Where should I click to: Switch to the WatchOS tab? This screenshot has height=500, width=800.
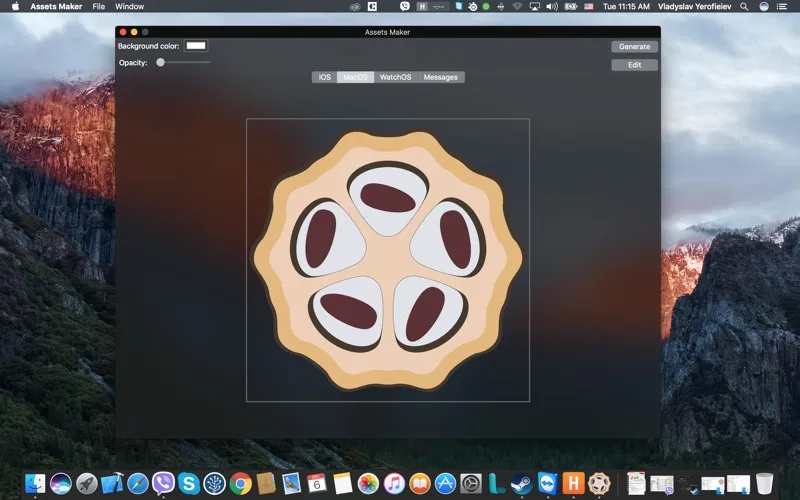click(396, 77)
